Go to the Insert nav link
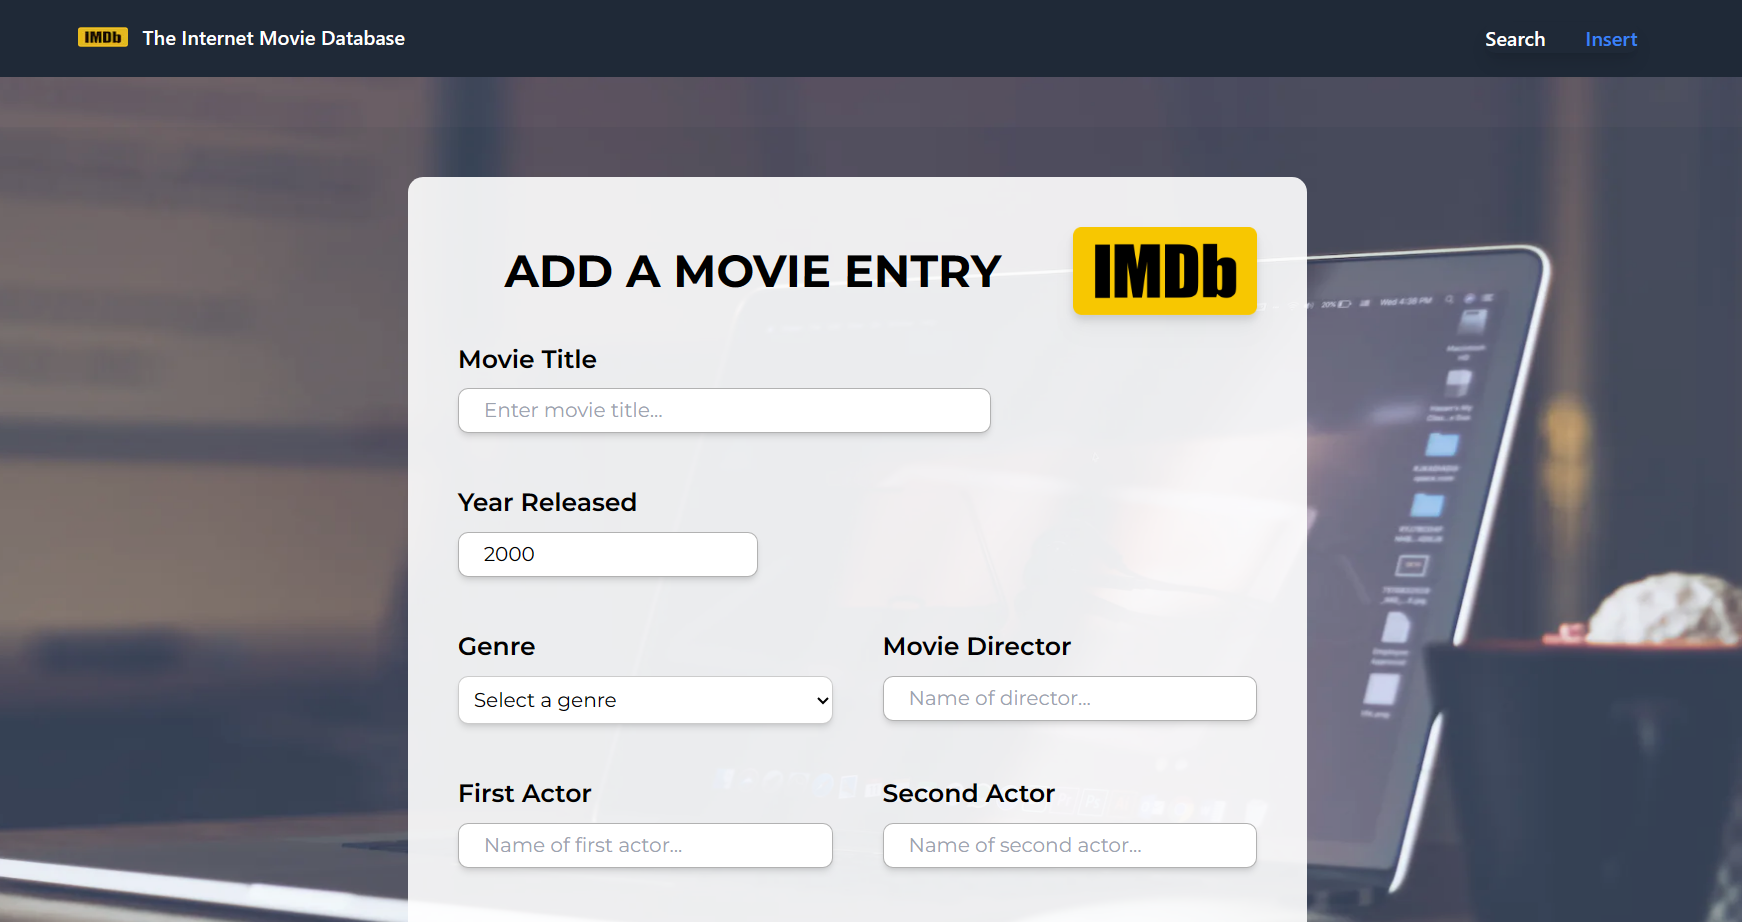Image resolution: width=1742 pixels, height=922 pixels. pos(1610,39)
